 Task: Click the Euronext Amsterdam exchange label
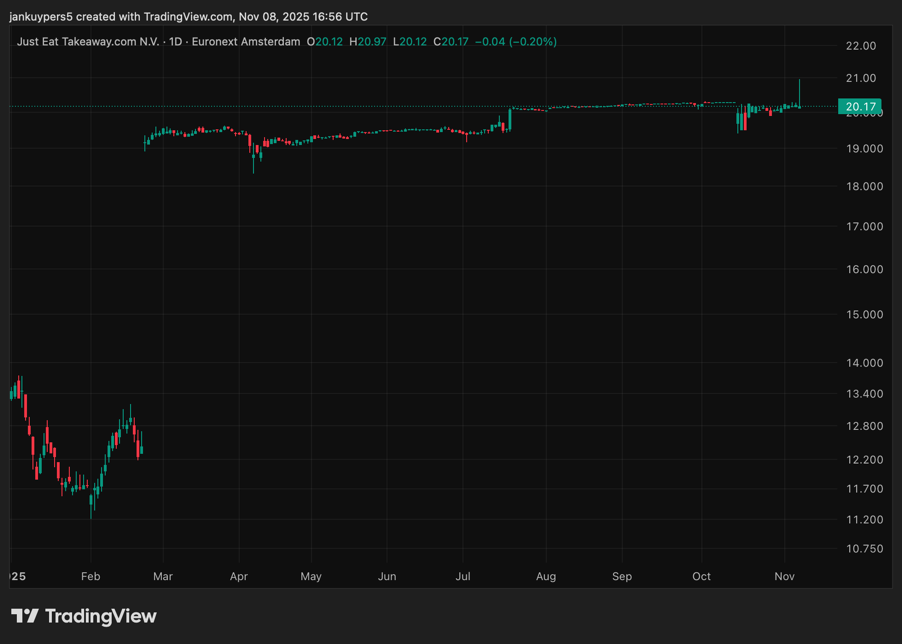tap(246, 42)
